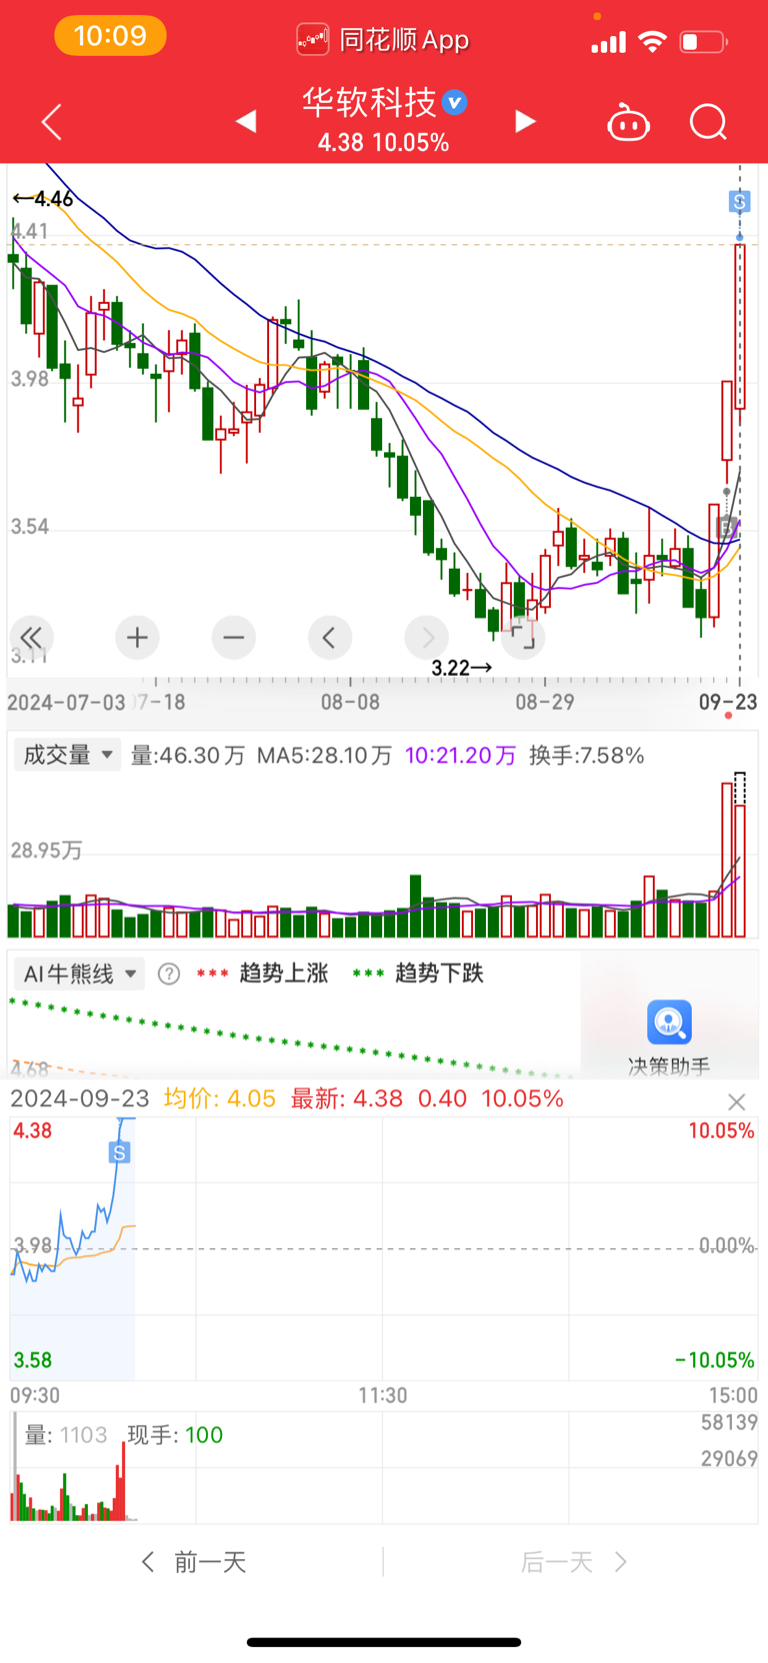Tap the S signal marker on K-line chart

[739, 202]
